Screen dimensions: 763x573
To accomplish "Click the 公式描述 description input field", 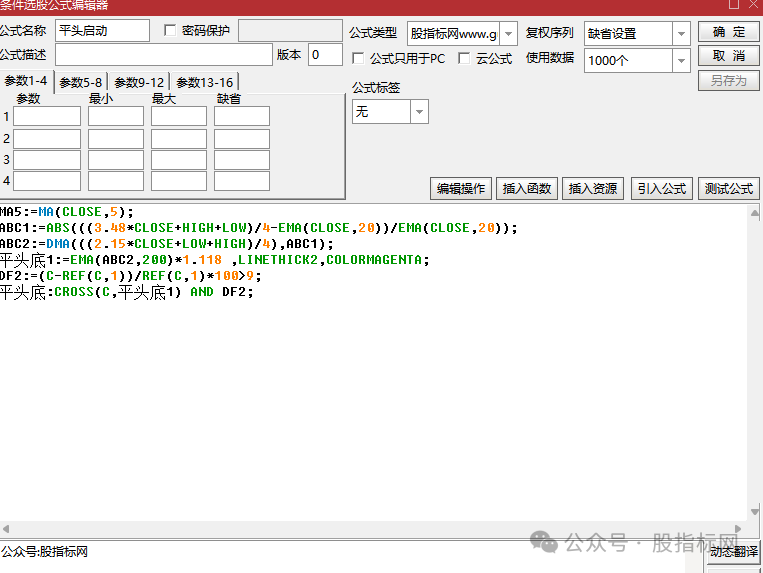I will point(164,55).
